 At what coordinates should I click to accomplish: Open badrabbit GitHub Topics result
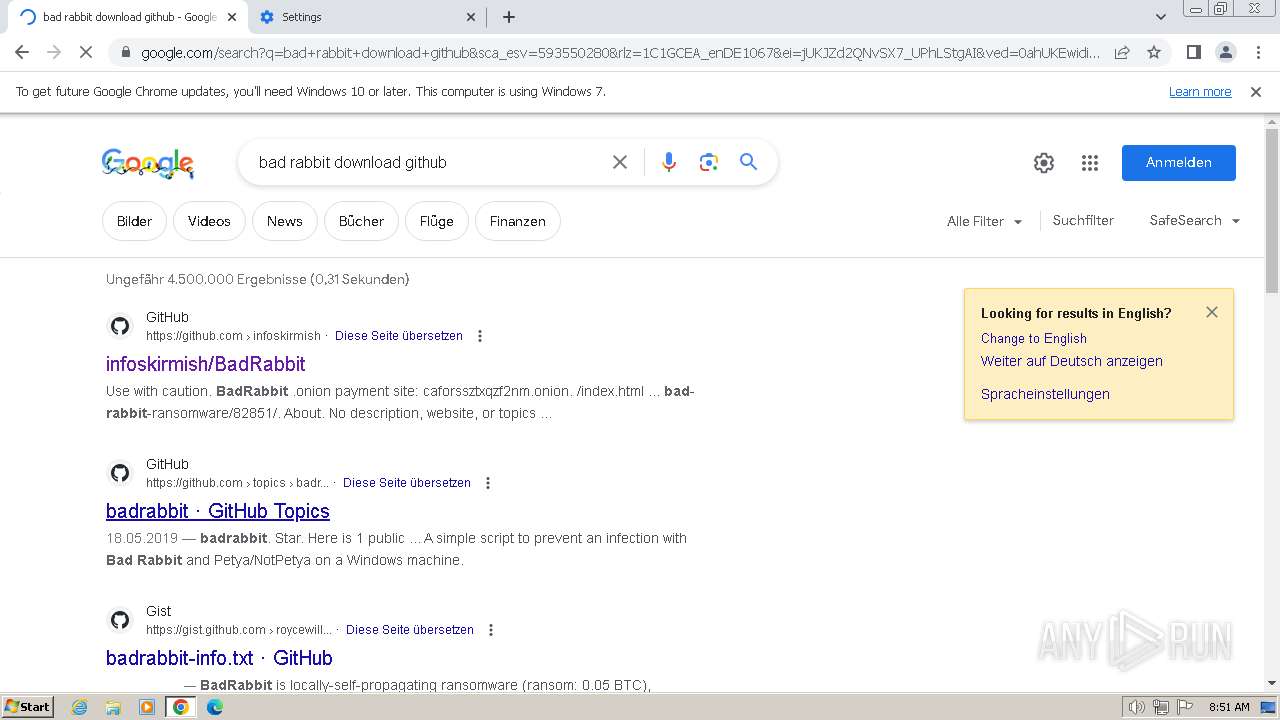tap(218, 511)
